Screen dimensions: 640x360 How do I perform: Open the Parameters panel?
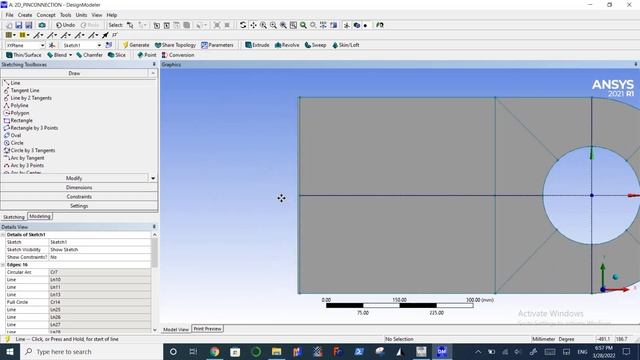click(218, 45)
